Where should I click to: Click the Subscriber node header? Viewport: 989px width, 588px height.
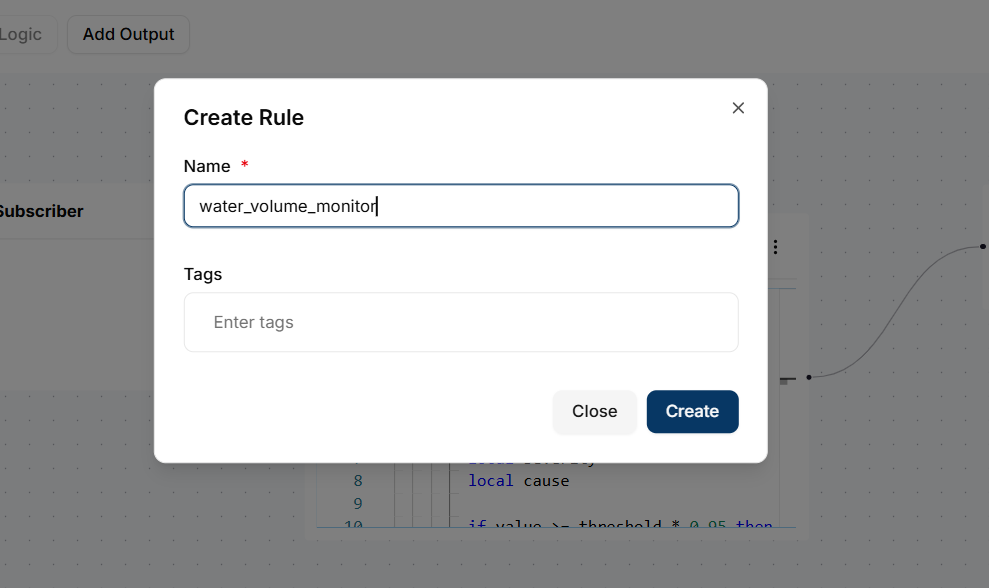42,211
